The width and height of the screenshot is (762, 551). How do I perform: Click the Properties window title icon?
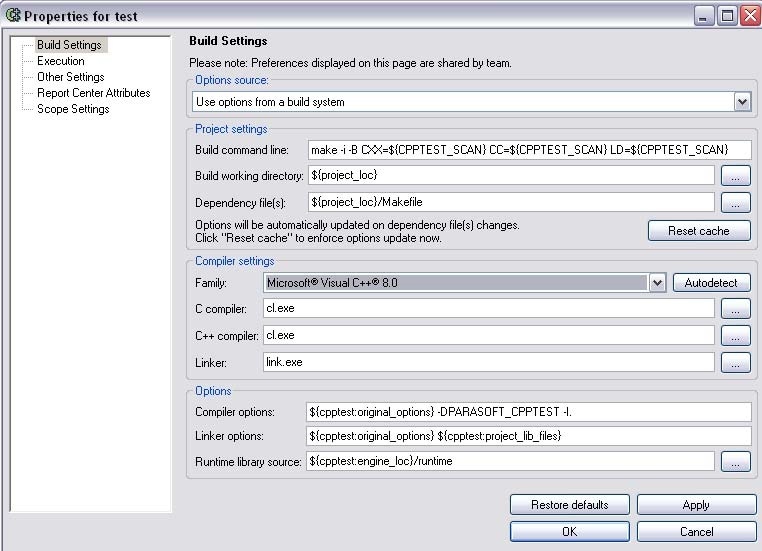(x=13, y=16)
